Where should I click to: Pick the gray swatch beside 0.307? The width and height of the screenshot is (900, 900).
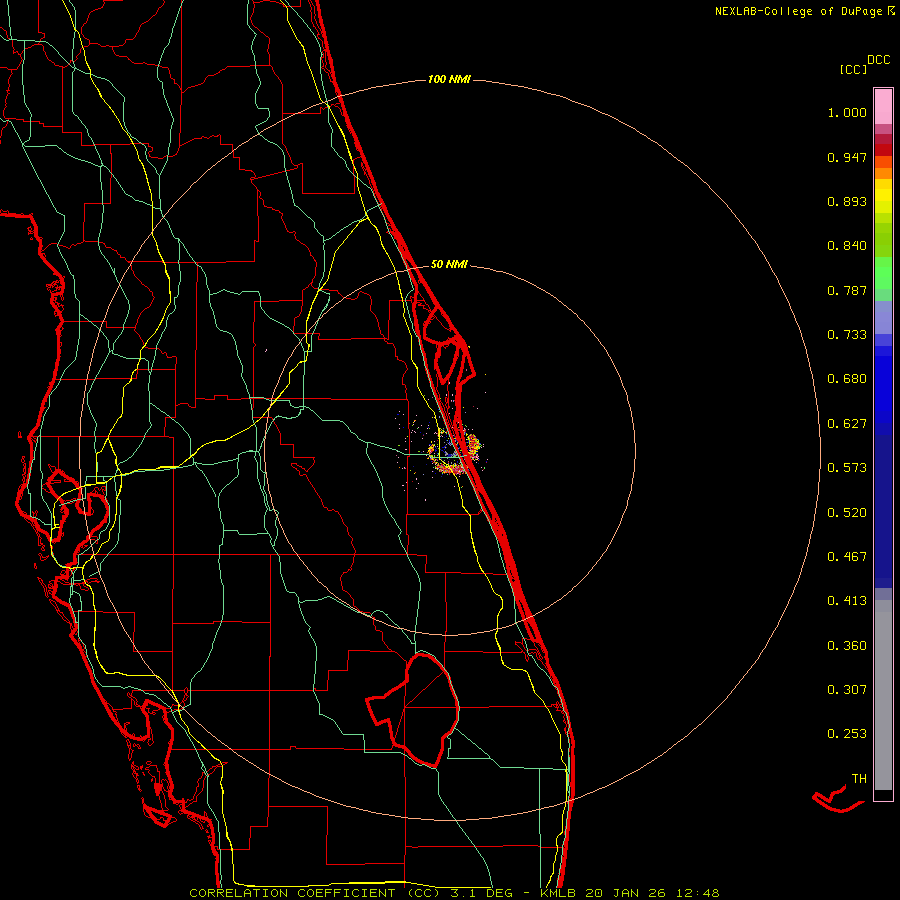(x=883, y=695)
